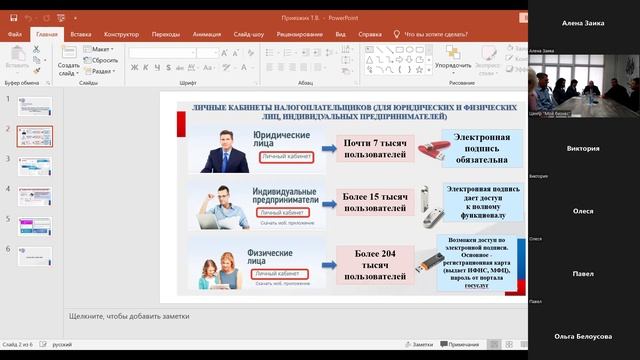Screen dimensions: 640x360
Task: Customize quick access toolbar dropdown arrow
Action: click(75, 18)
